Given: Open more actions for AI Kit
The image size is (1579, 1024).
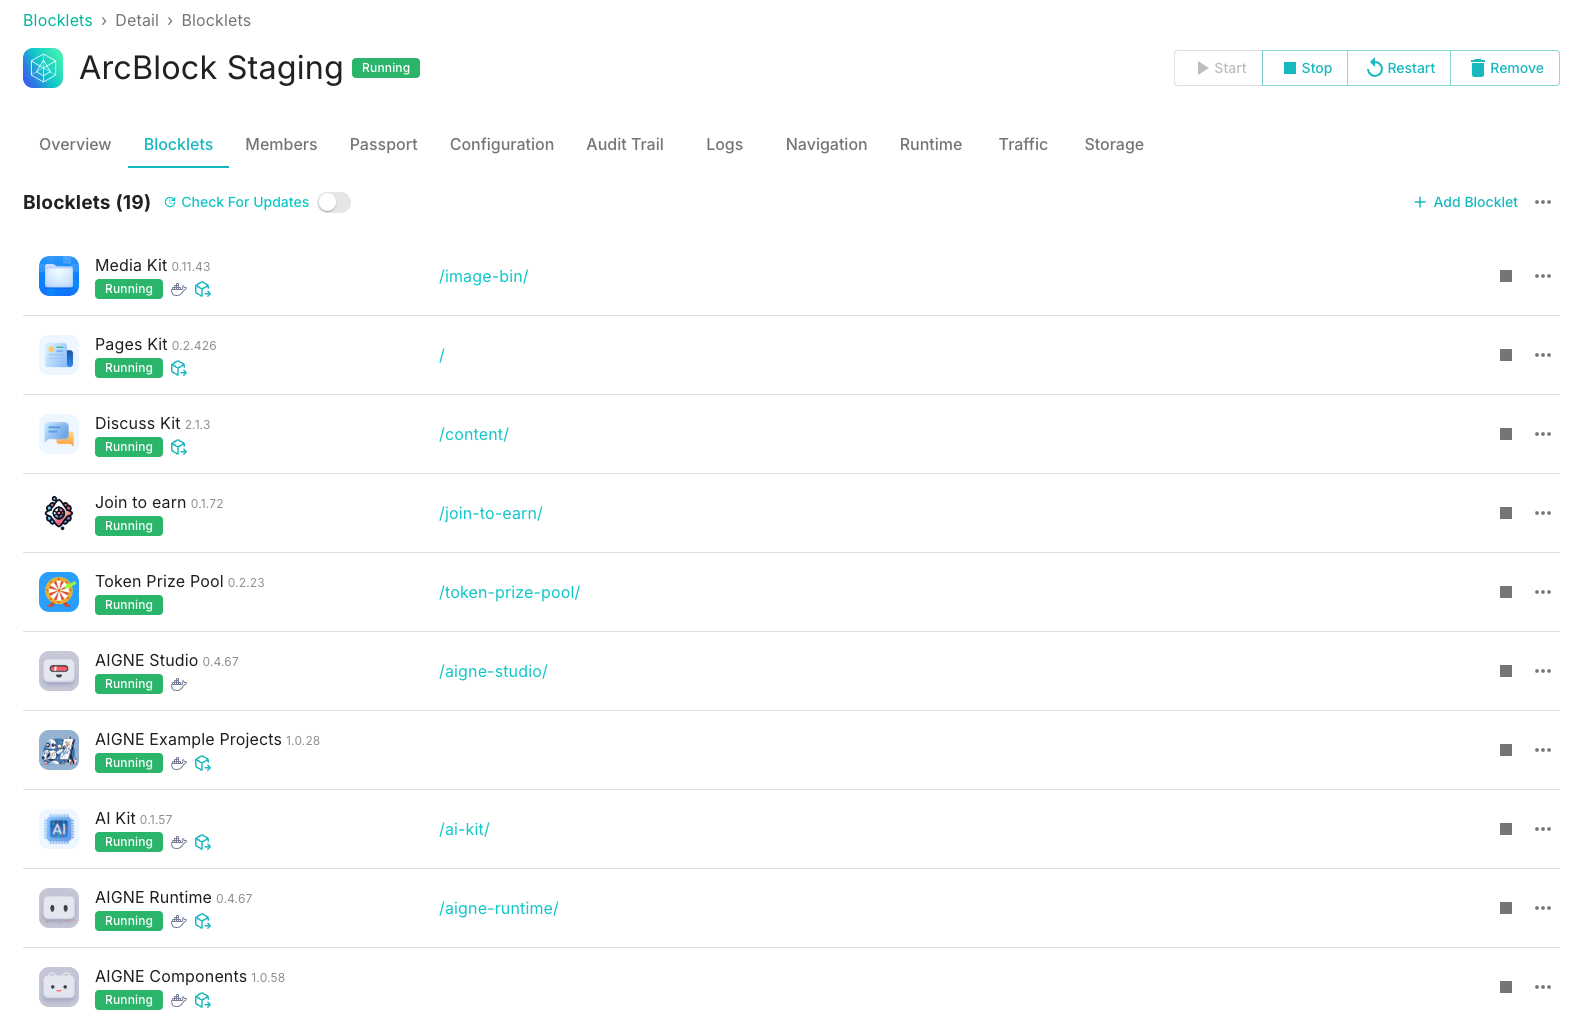Looking at the screenshot, I should click(x=1543, y=829).
